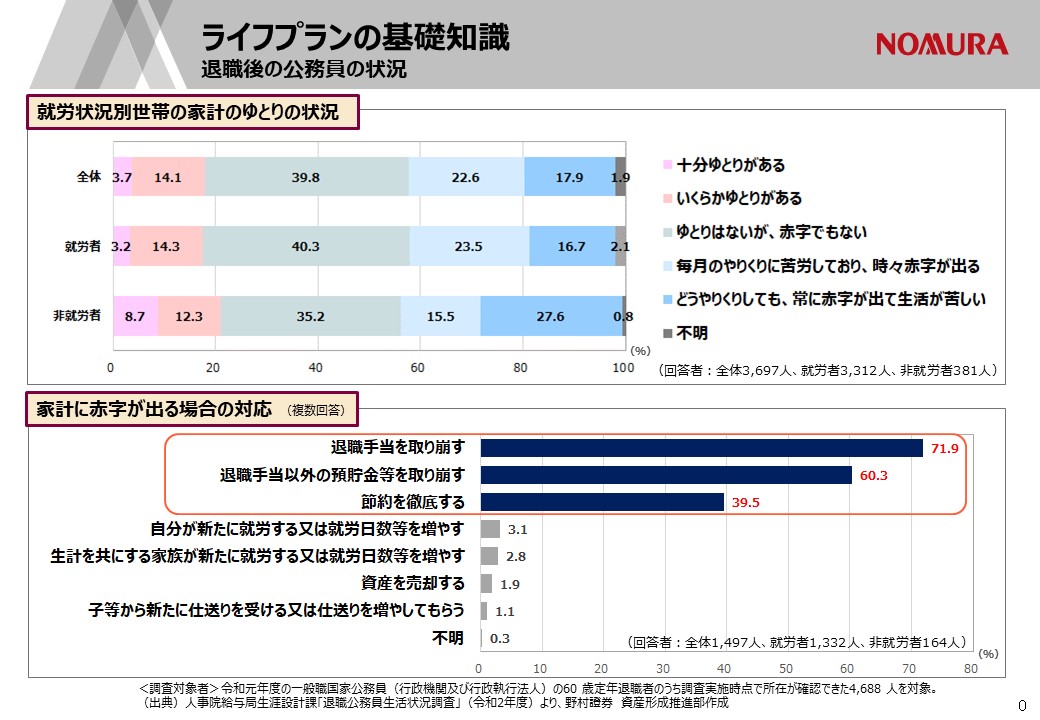Click the pink 十分ゆとりがある legend swatch

pyautogui.click(x=667, y=165)
